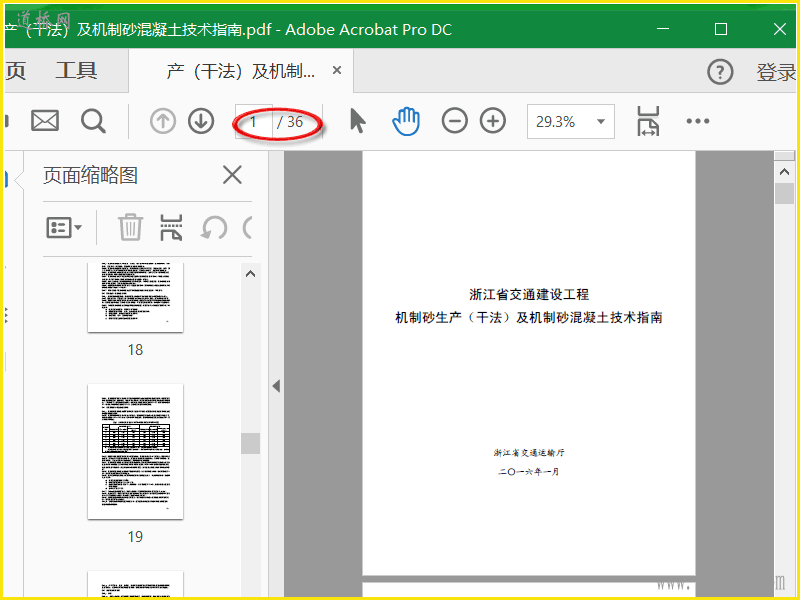The height and width of the screenshot is (600, 800).
Task: Open the help question mark icon
Action: pos(720,71)
